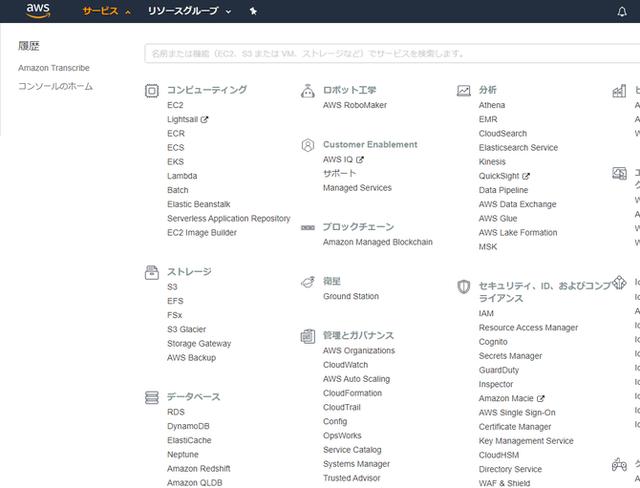The height and width of the screenshot is (488, 640).
Task: Open CloudTrail
Action: 342,407
